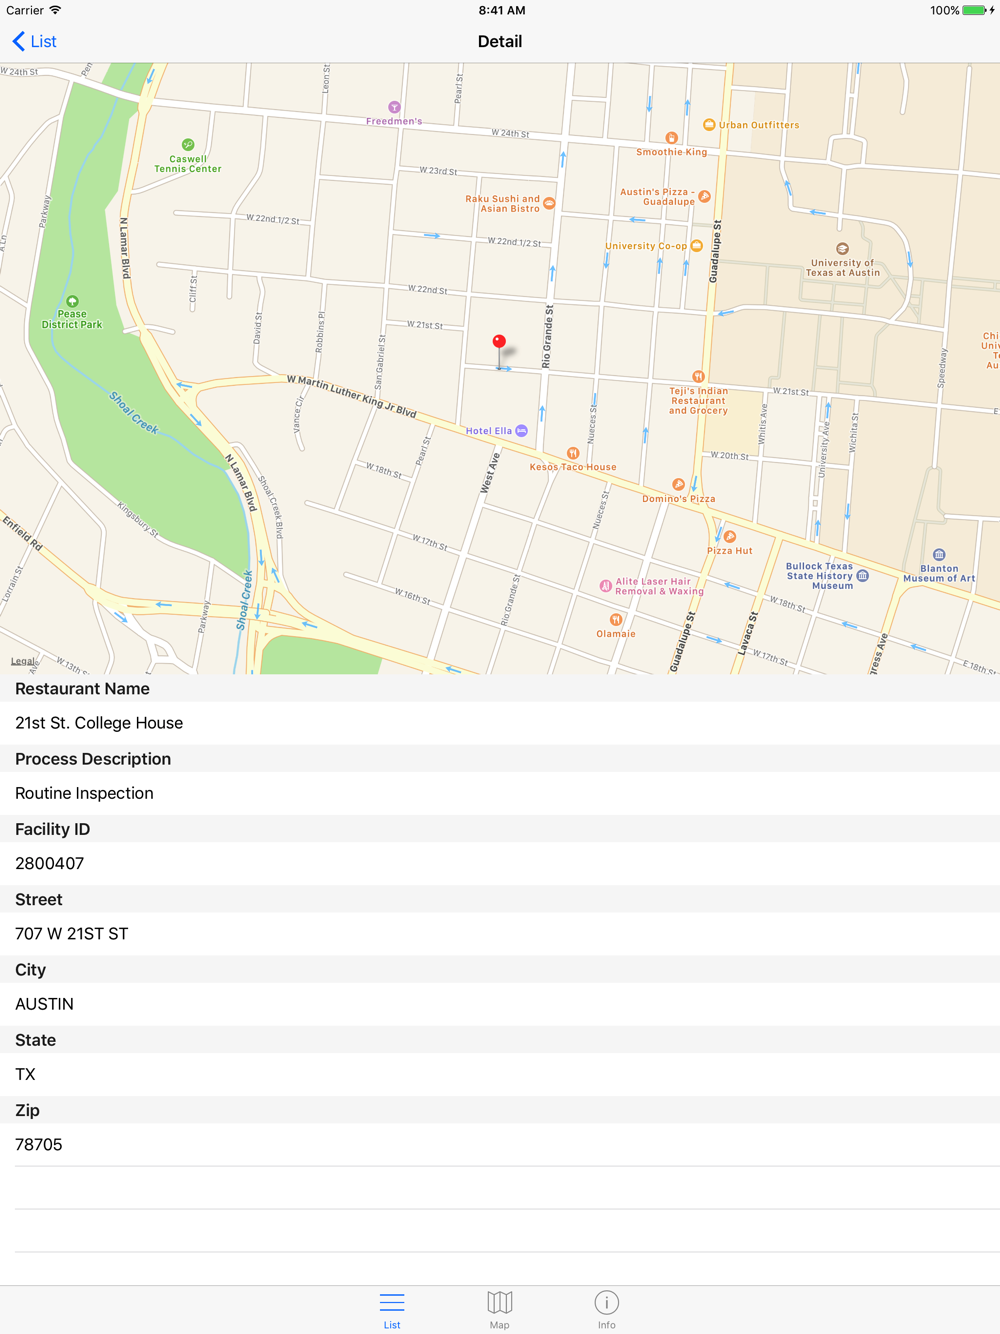Select state value TX
Viewport: 1000px width, 1334px height.
point(25,1074)
